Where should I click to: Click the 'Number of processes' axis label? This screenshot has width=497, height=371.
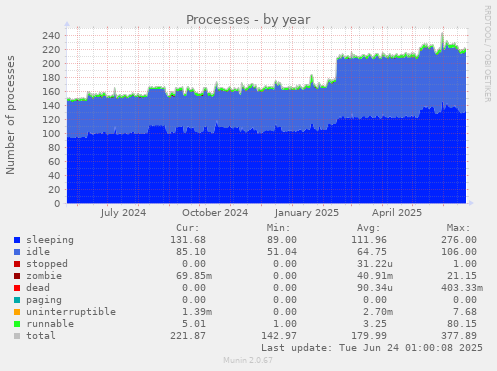point(10,115)
